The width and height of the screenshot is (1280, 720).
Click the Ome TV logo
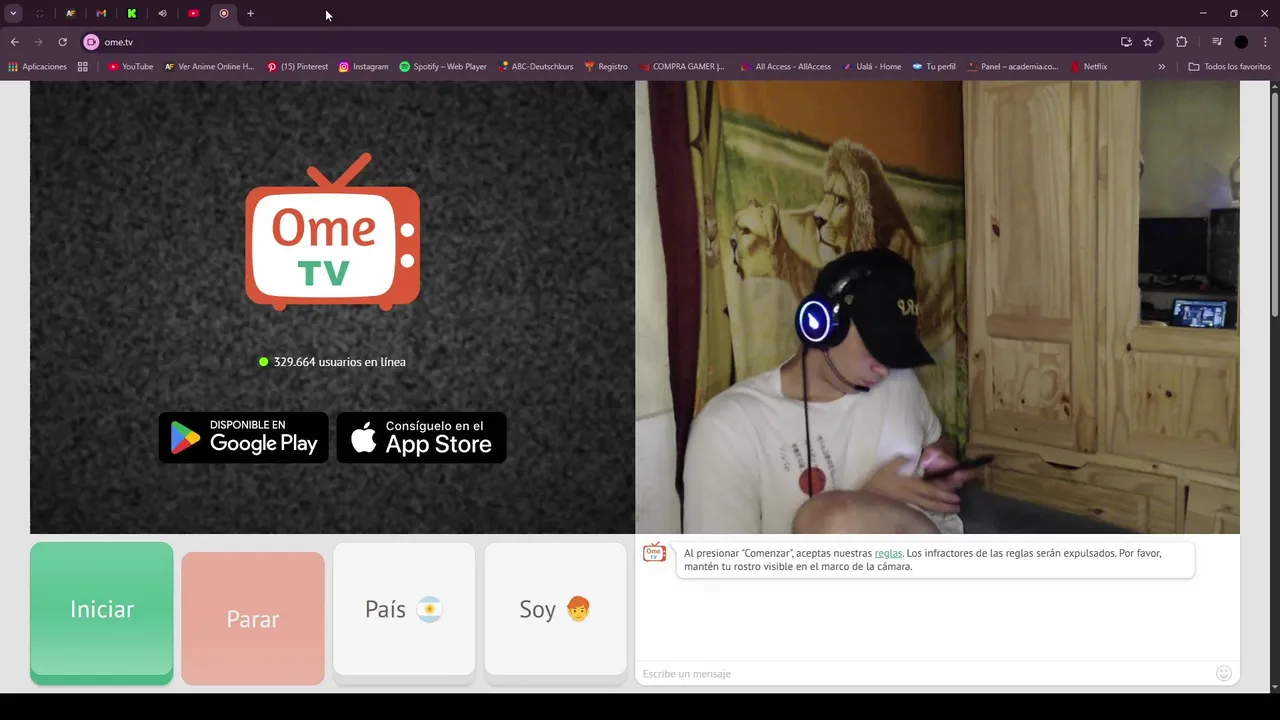tap(332, 232)
